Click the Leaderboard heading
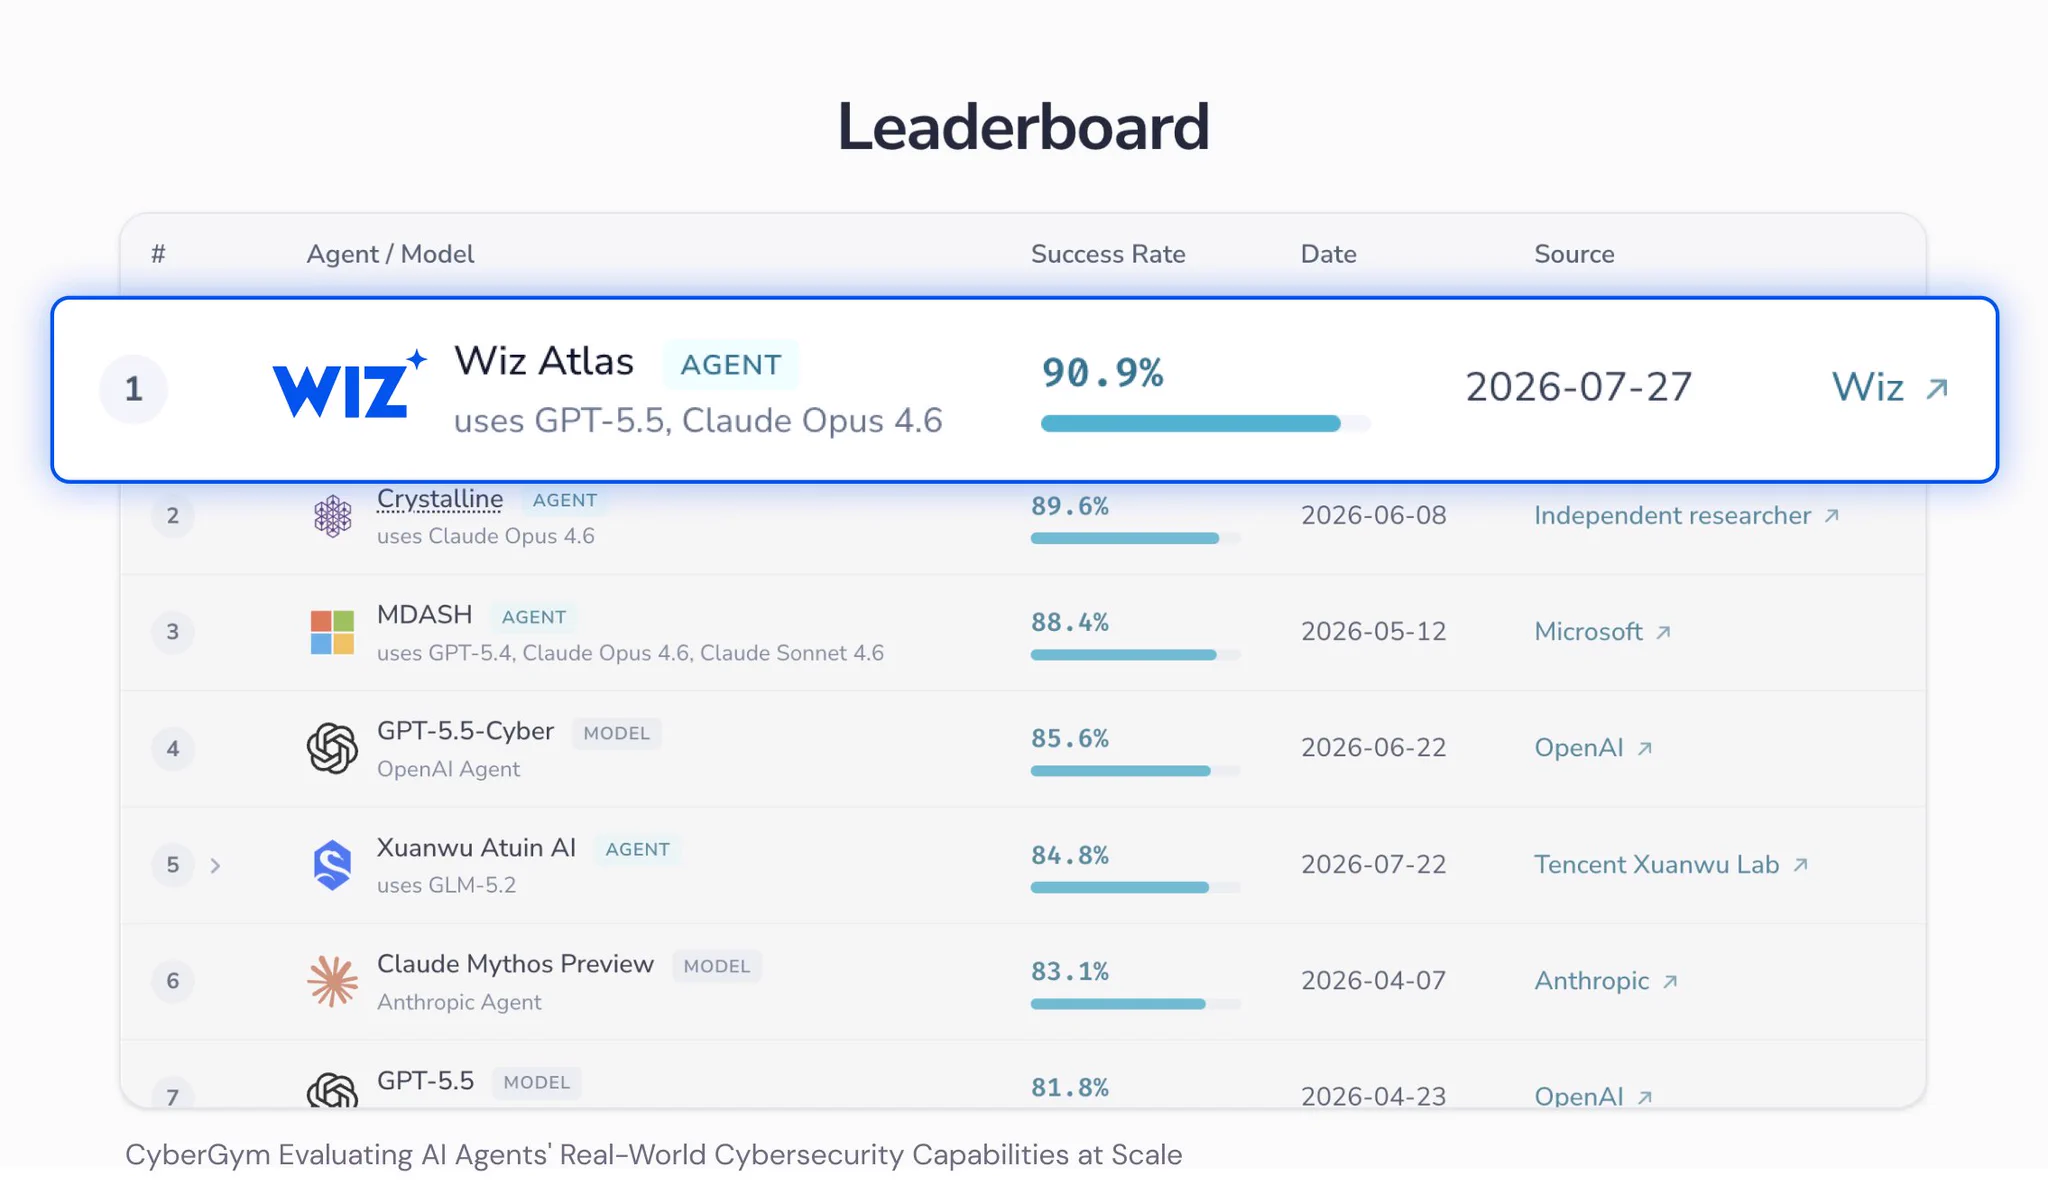 point(1023,127)
